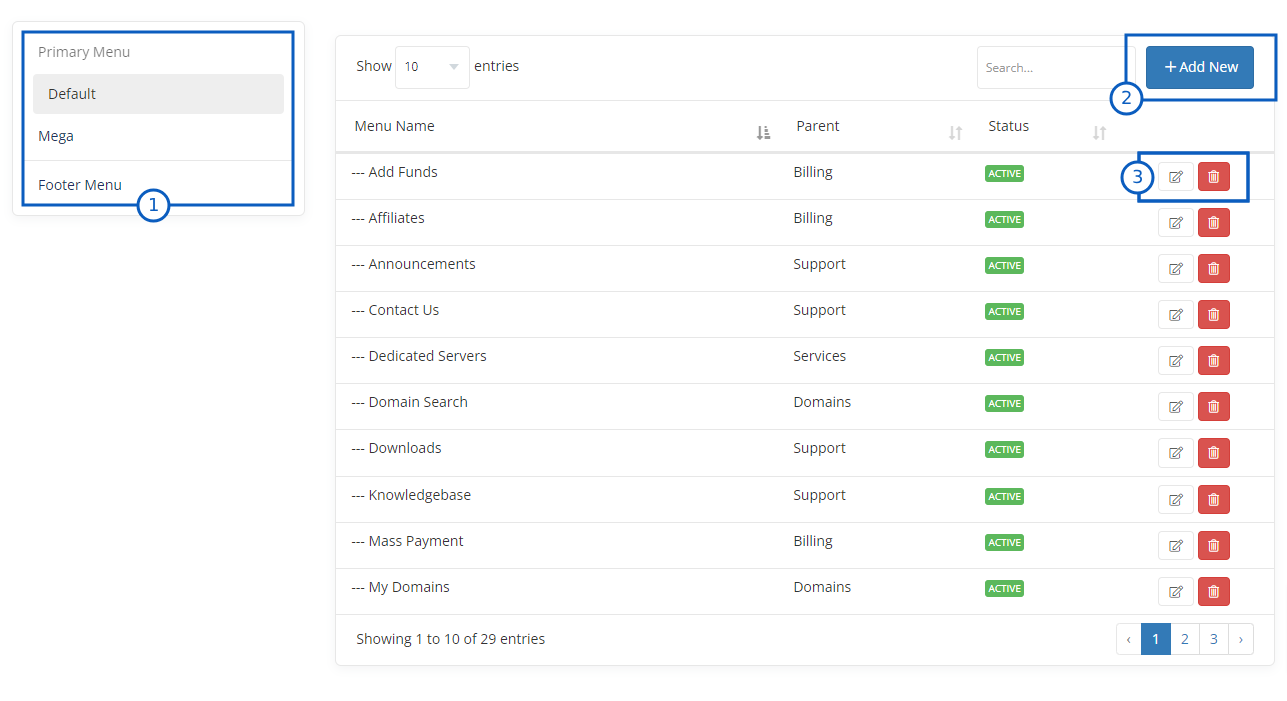Image resolution: width=1287 pixels, height=701 pixels.
Task: Delete the Add Funds menu entry
Action: coord(1213,177)
